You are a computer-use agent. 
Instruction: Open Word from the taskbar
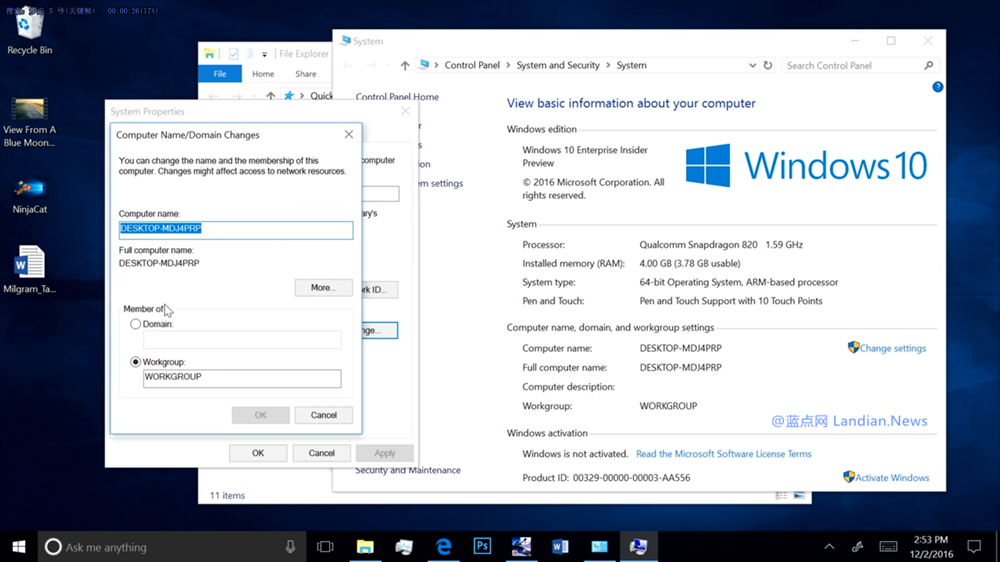click(x=560, y=547)
